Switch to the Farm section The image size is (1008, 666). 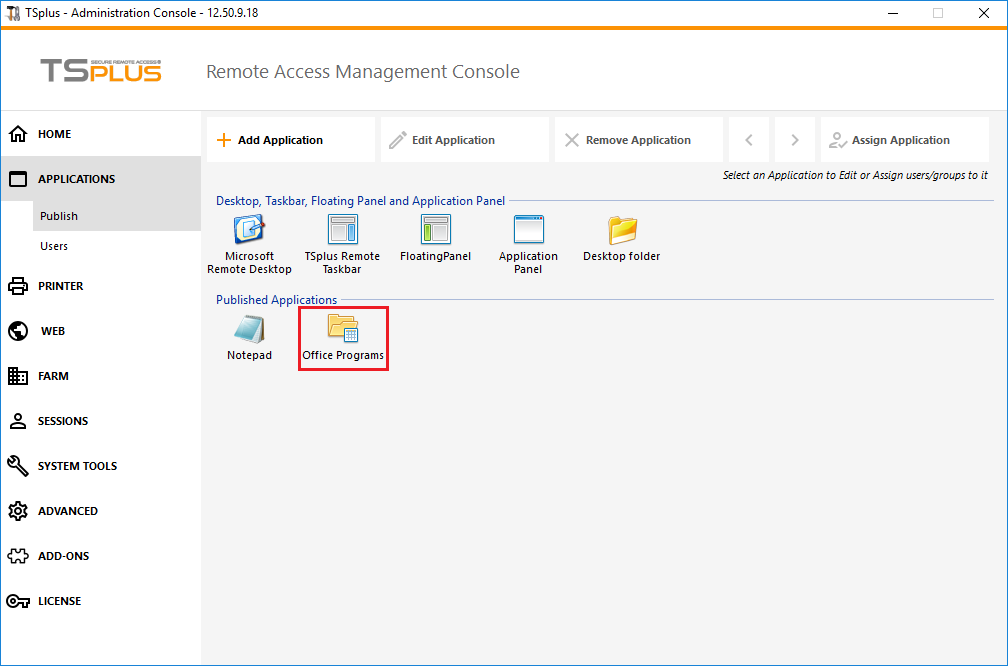[x=53, y=376]
